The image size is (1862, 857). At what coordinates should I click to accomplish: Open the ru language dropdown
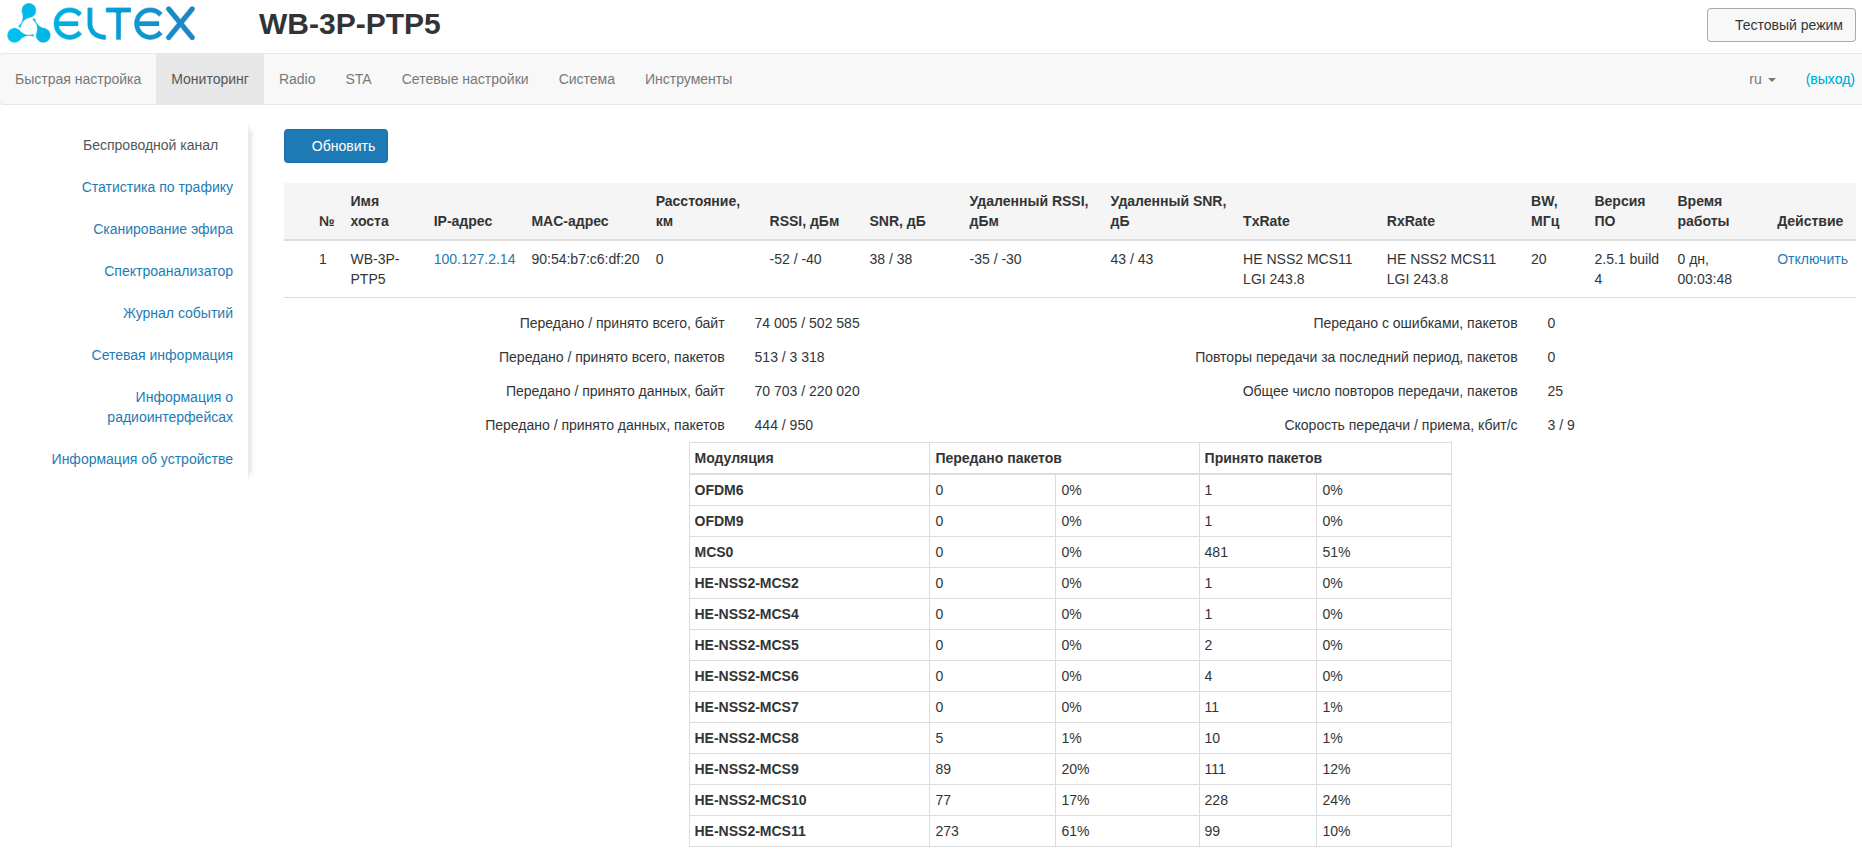click(x=1761, y=80)
